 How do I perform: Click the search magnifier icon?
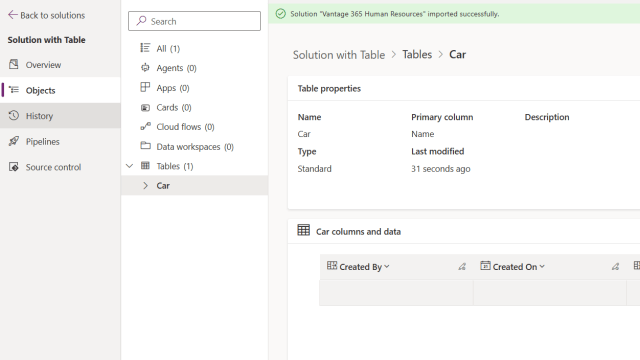[x=141, y=21]
